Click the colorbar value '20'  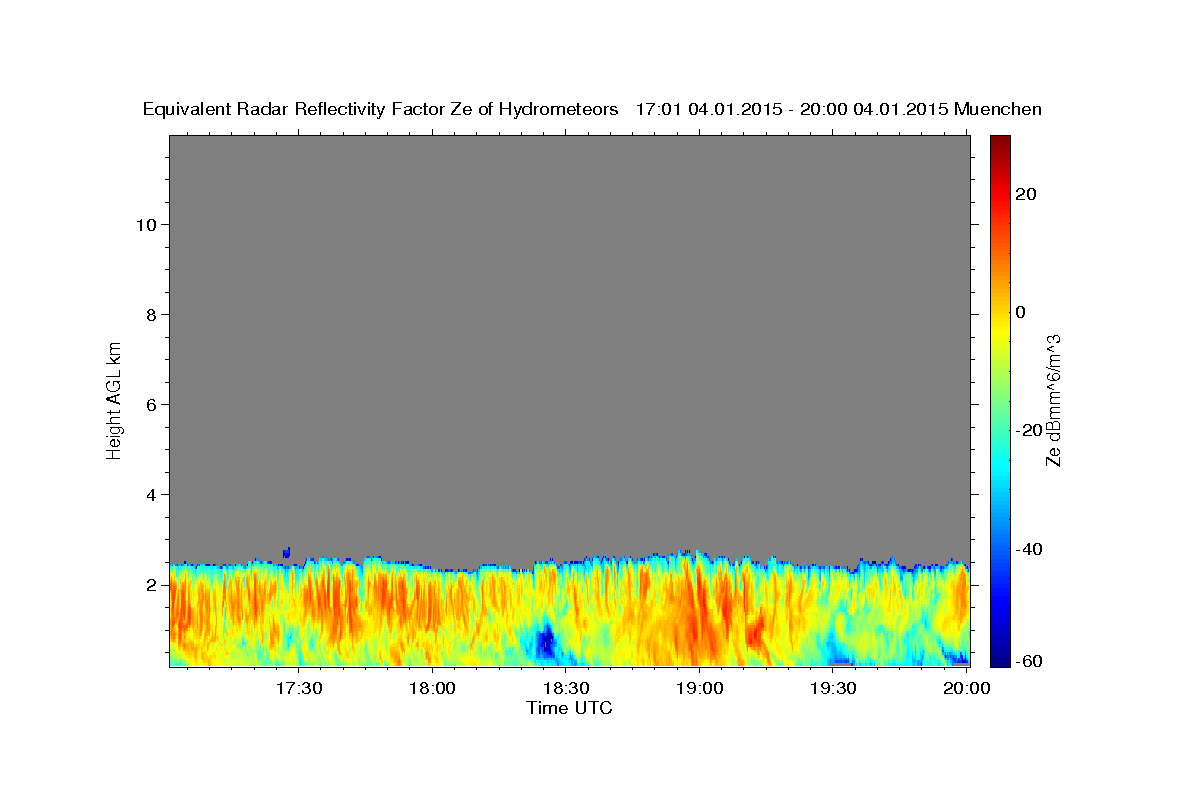(x=1028, y=194)
